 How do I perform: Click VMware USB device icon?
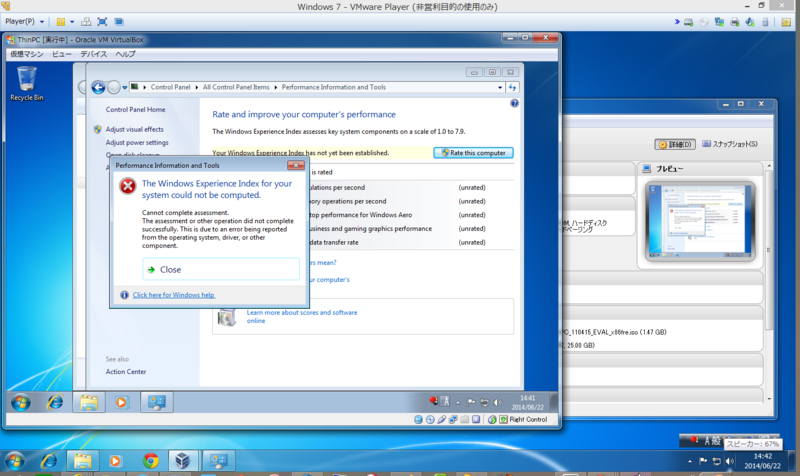765,22
